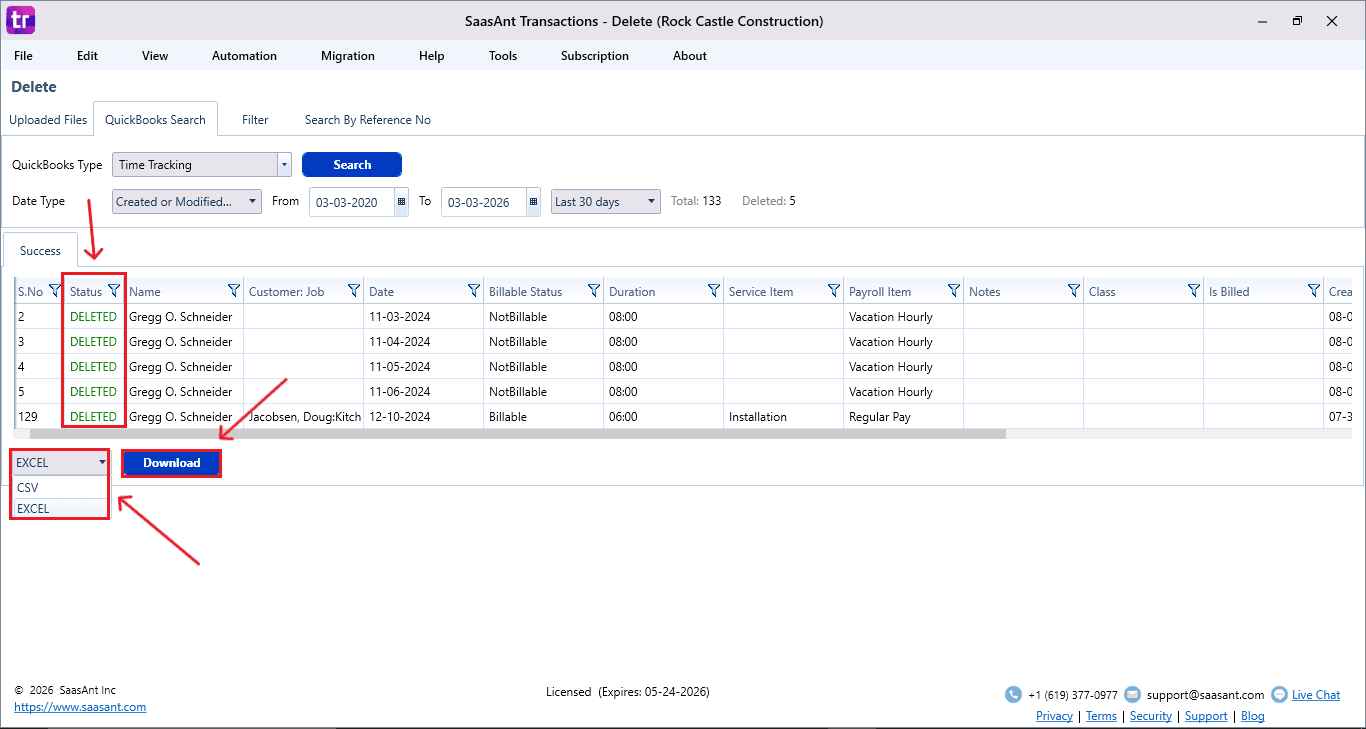Click the 06:00 duration cell
The width and height of the screenshot is (1366, 729).
(664, 417)
